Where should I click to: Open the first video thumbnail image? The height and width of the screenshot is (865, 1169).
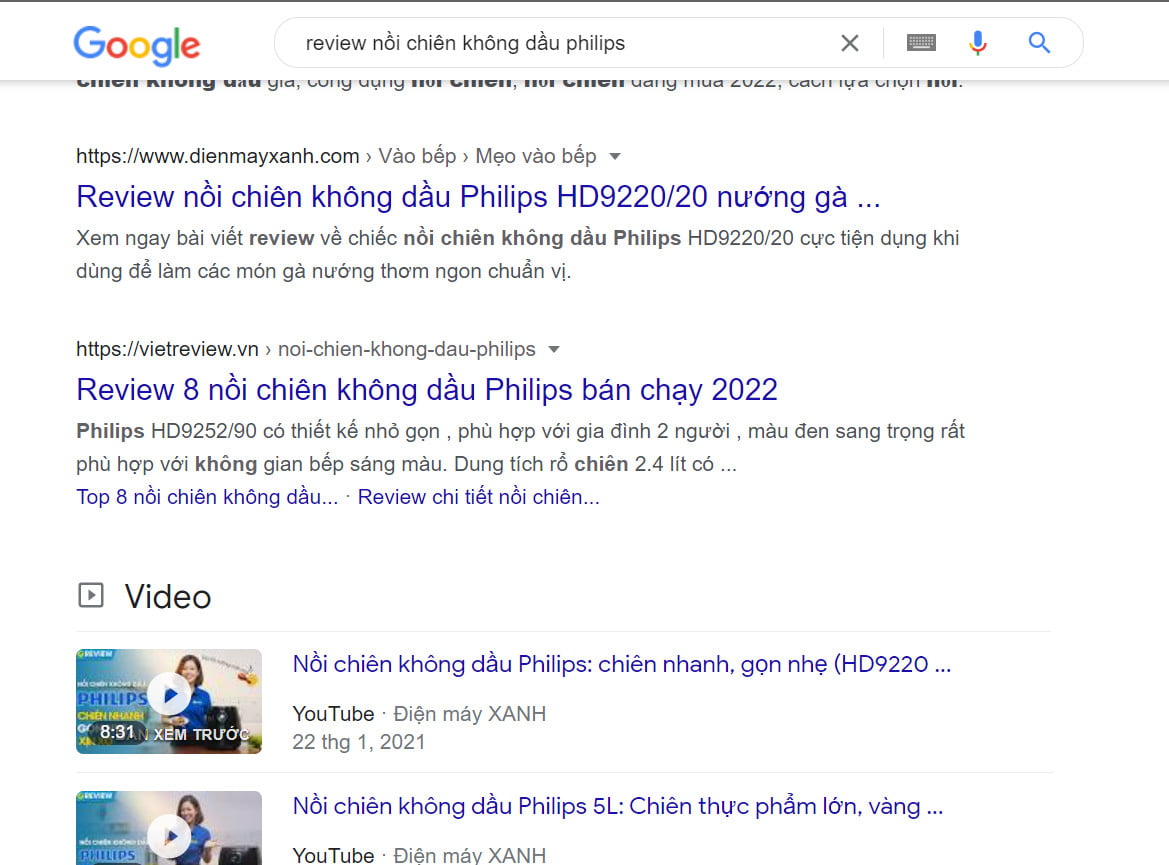169,701
